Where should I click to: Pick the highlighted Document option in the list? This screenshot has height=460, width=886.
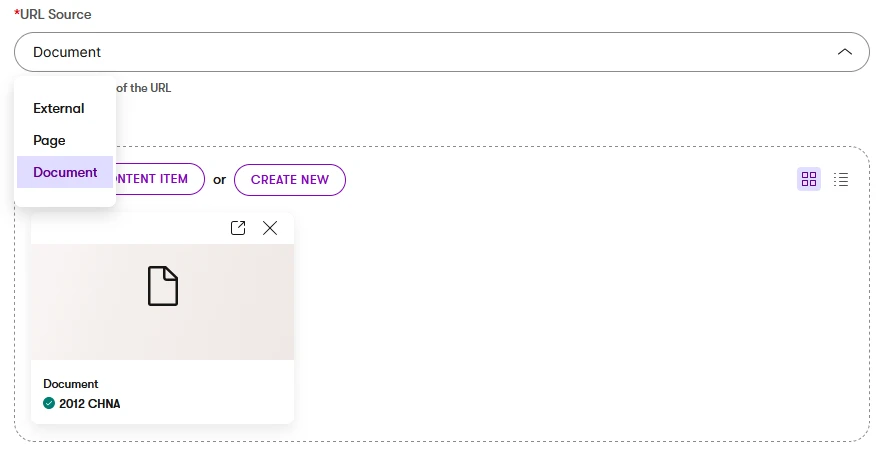coord(65,172)
